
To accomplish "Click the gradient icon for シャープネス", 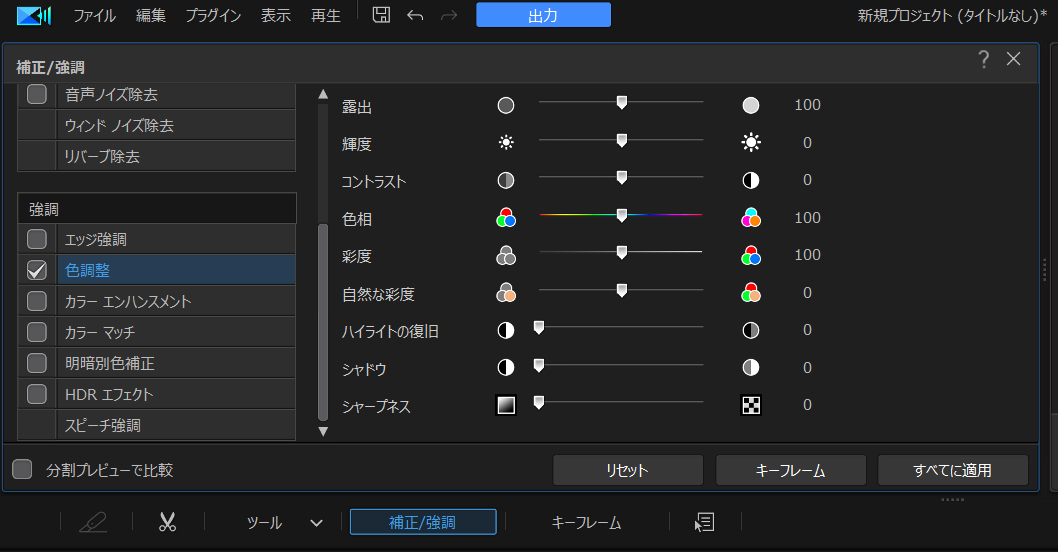I will (x=506, y=405).
